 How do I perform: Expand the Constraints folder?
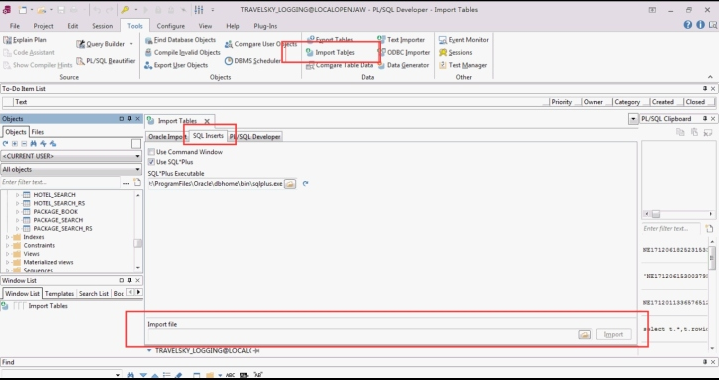click(7, 246)
